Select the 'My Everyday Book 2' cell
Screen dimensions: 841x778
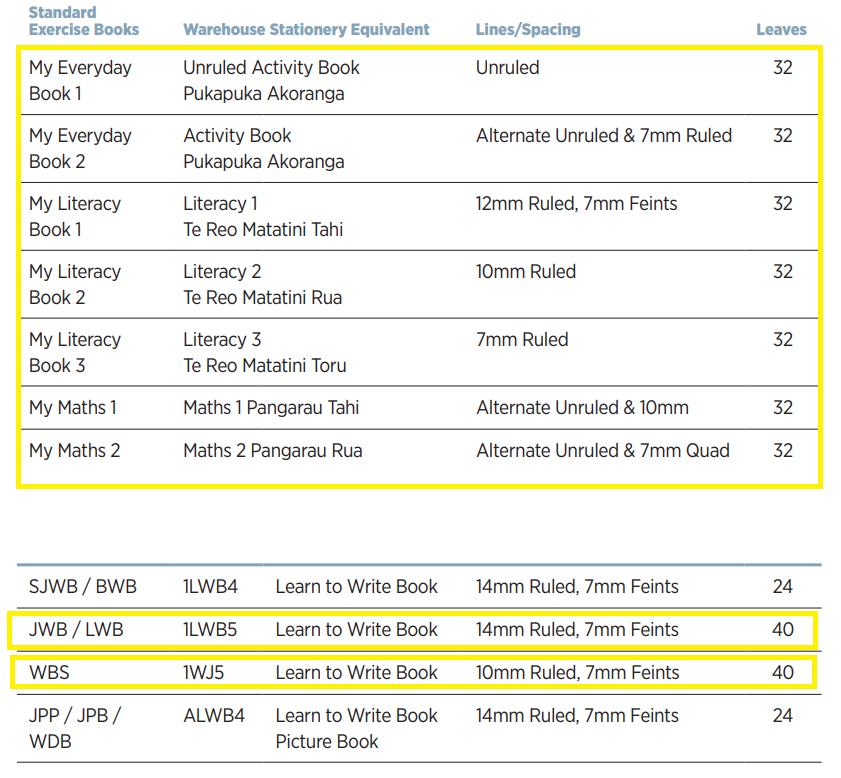(80, 149)
